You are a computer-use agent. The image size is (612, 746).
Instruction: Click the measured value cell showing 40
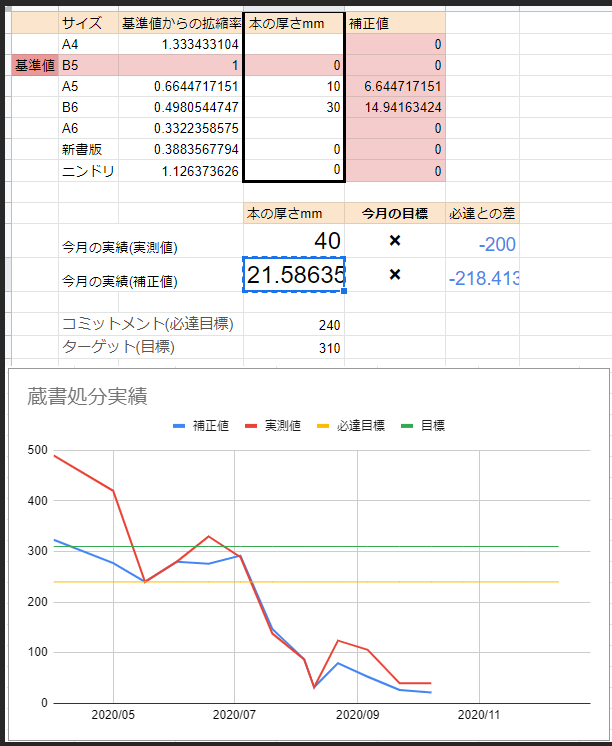[x=294, y=241]
